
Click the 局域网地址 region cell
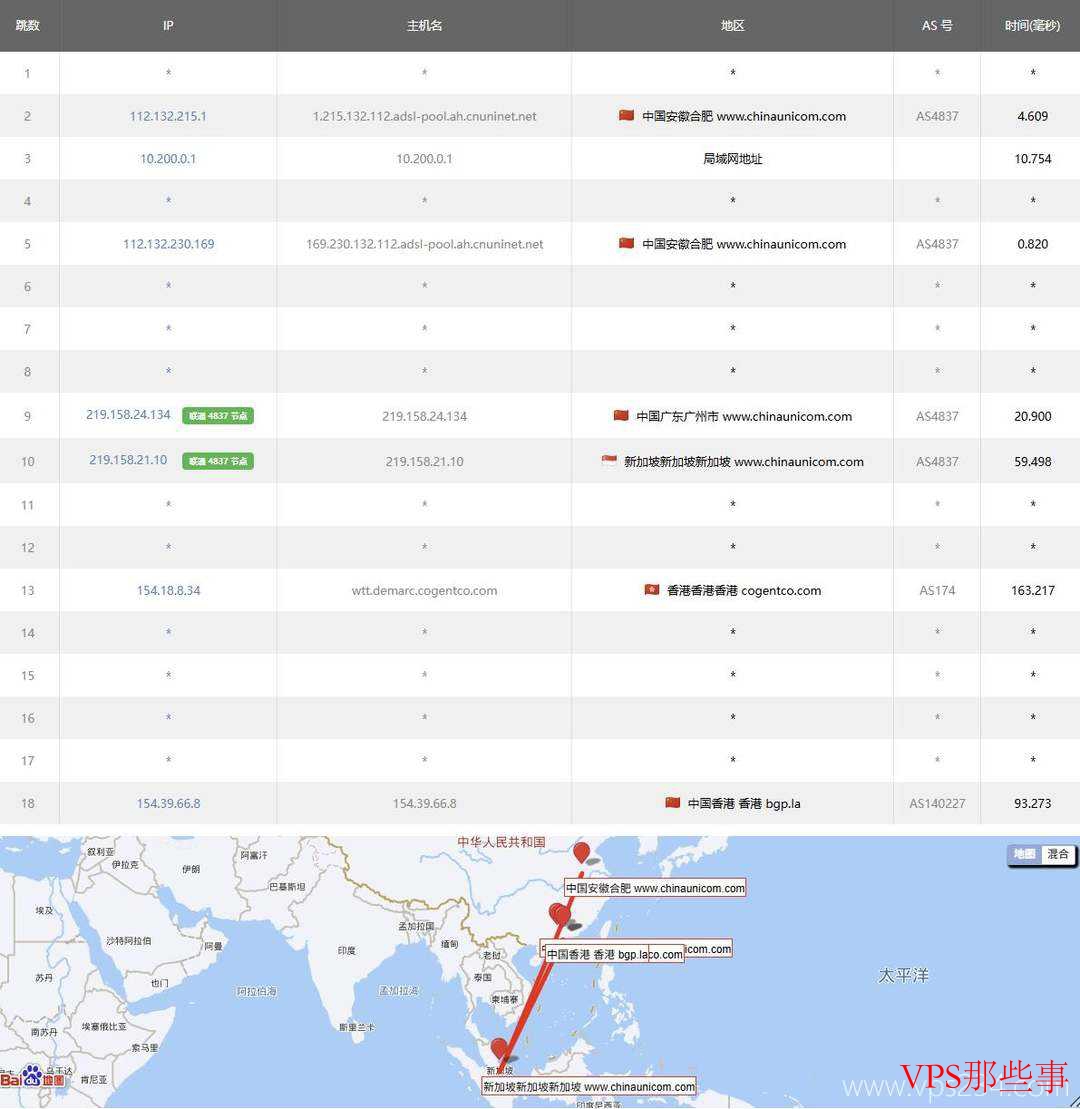coord(733,158)
